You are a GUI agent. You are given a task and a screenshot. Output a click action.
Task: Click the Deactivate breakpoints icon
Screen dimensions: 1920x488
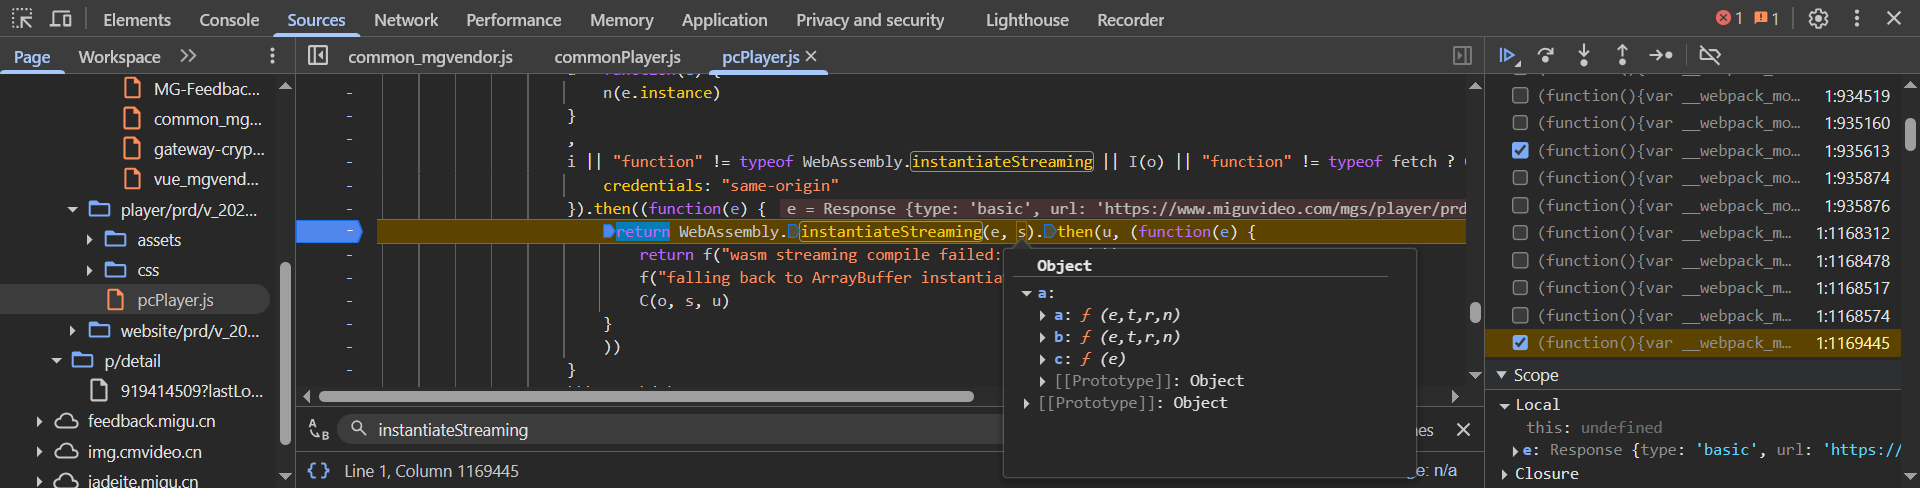click(x=1710, y=56)
